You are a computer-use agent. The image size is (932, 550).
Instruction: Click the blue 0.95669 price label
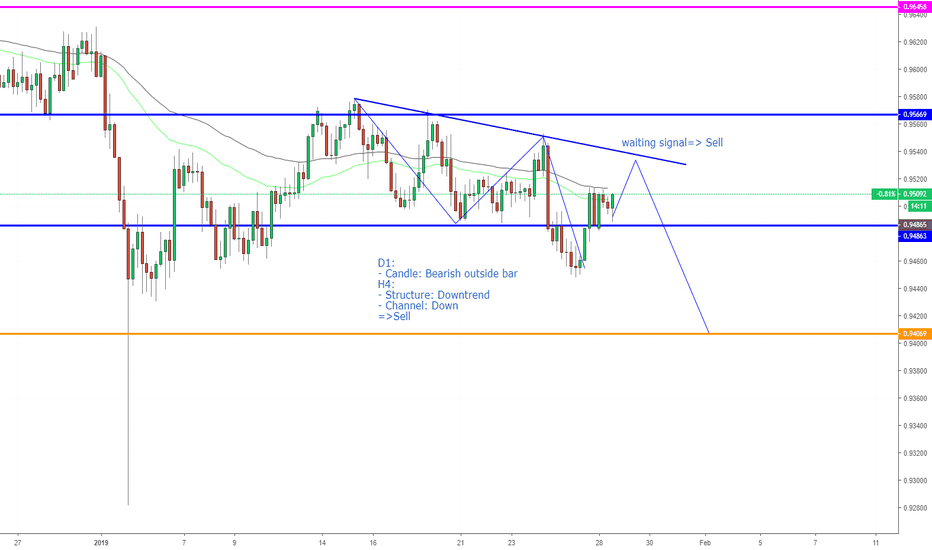coord(914,114)
